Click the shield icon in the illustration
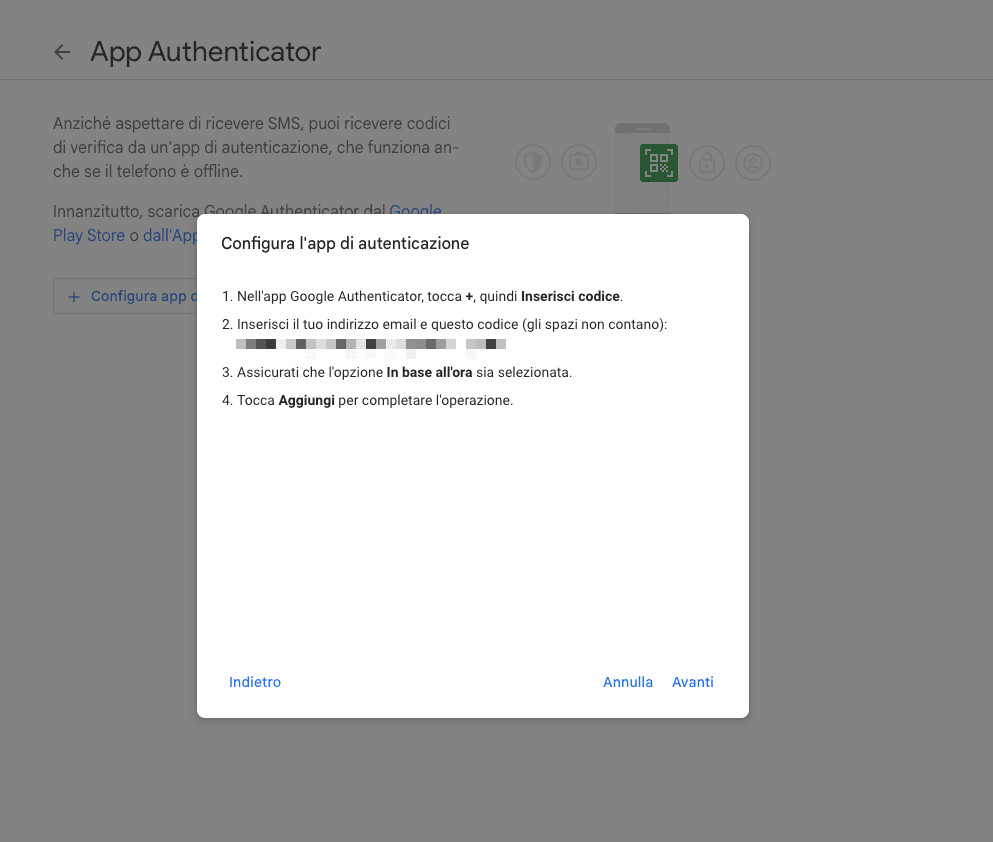Screen dimensions: 993x842 [x=533, y=163]
